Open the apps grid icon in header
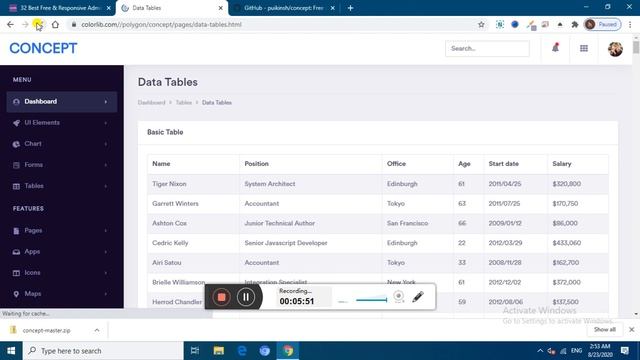This screenshot has height=360, width=640. 584,49
